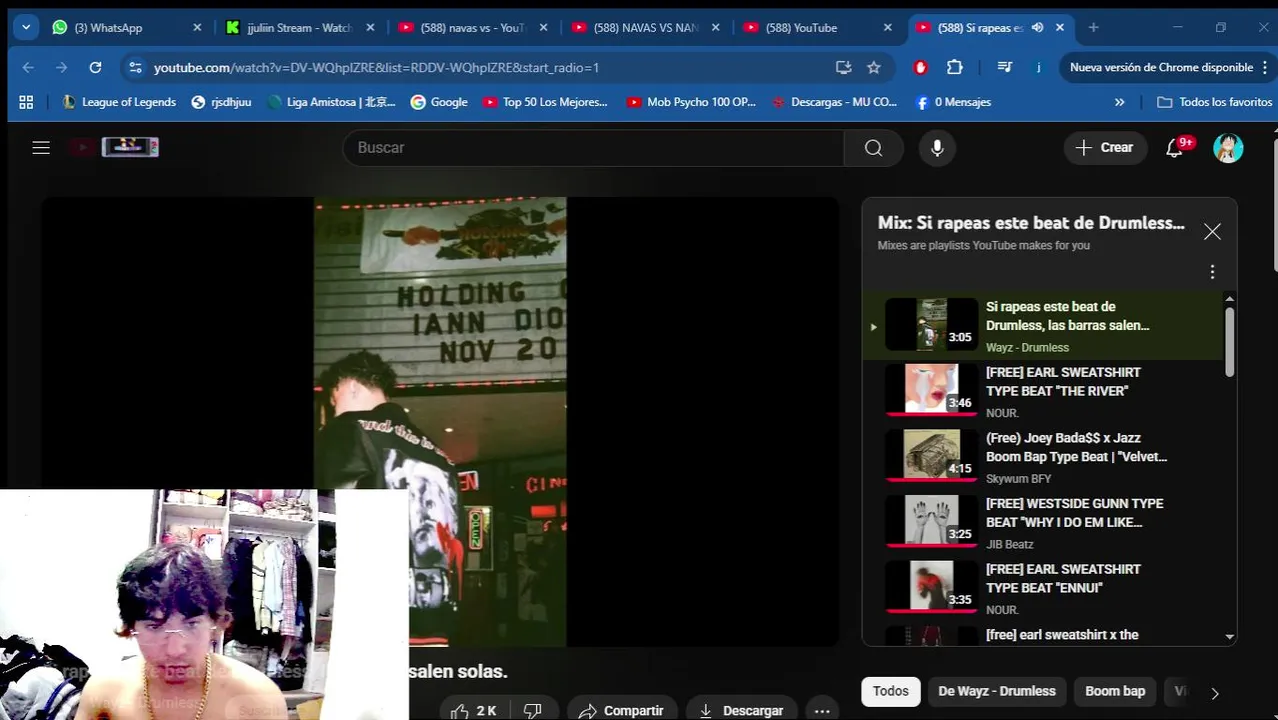The image size is (1278, 720).
Task: Open site information icon in address bar
Action: pos(134,67)
